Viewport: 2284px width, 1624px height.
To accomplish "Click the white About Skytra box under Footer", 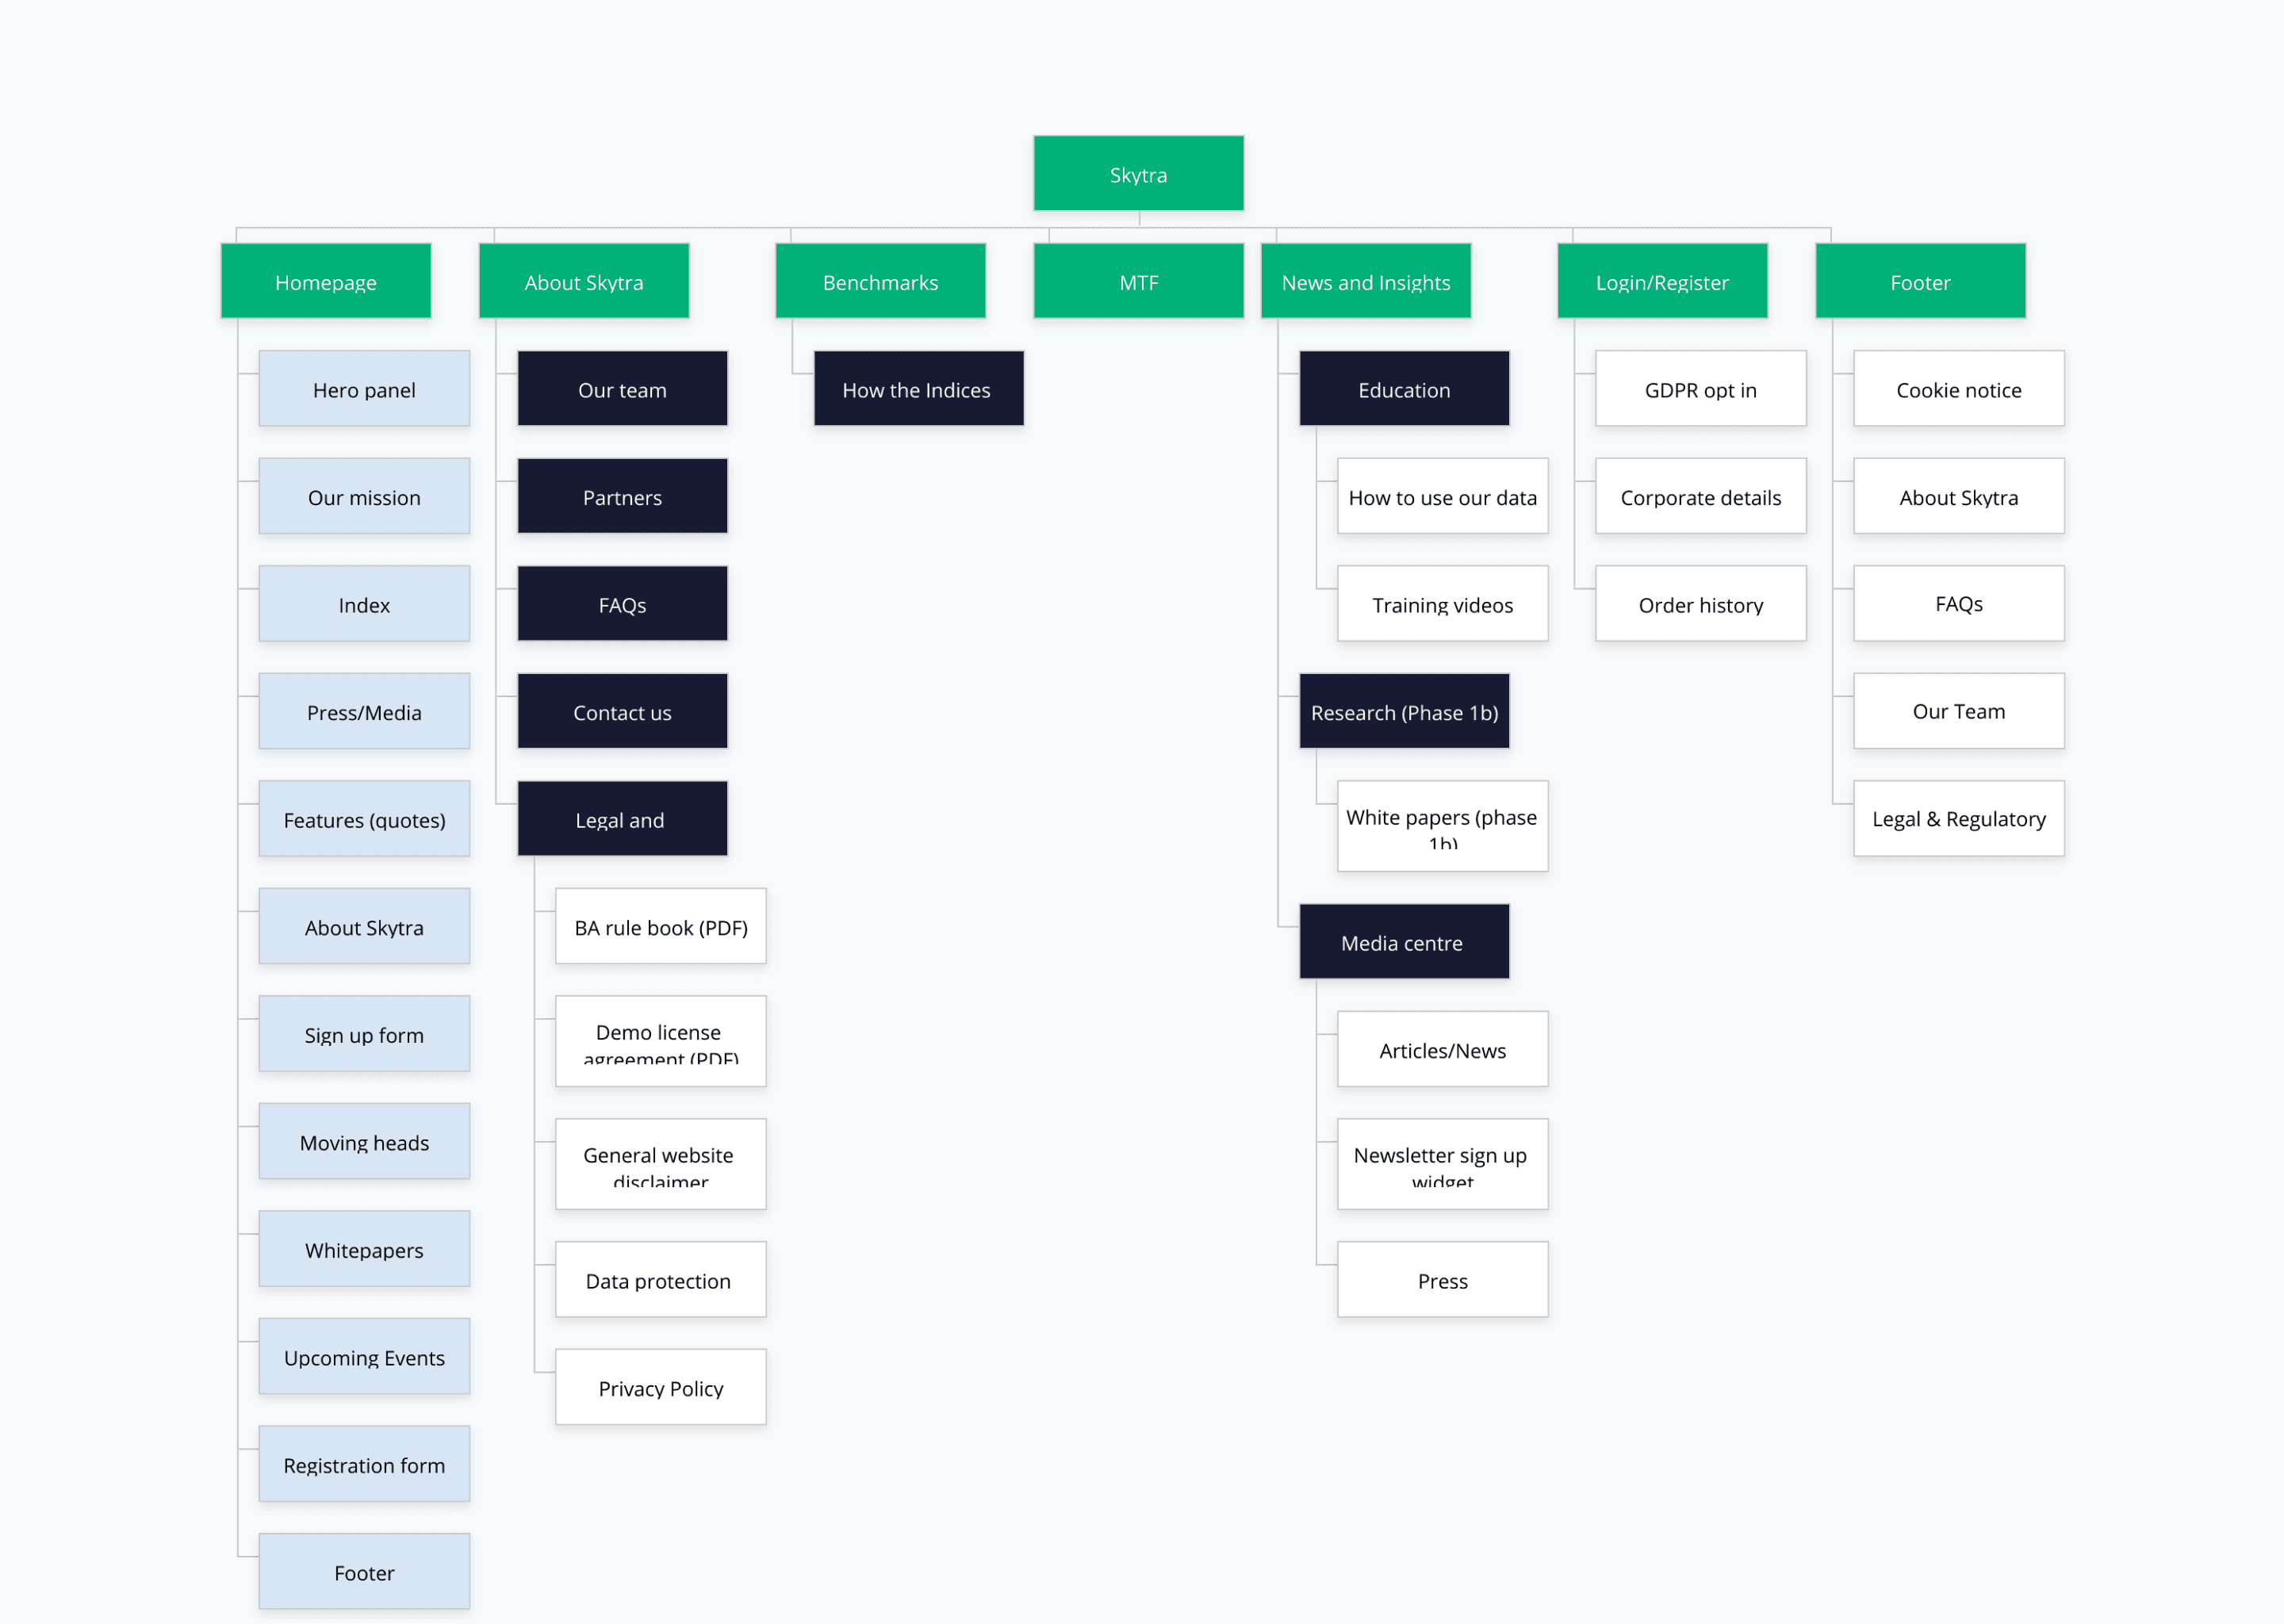I will [x=1958, y=496].
